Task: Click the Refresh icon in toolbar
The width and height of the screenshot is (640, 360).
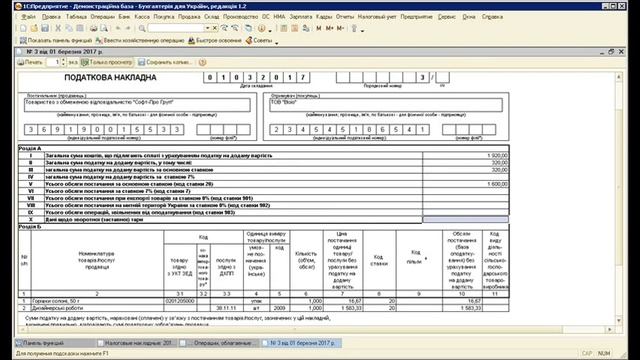Action: point(249,28)
